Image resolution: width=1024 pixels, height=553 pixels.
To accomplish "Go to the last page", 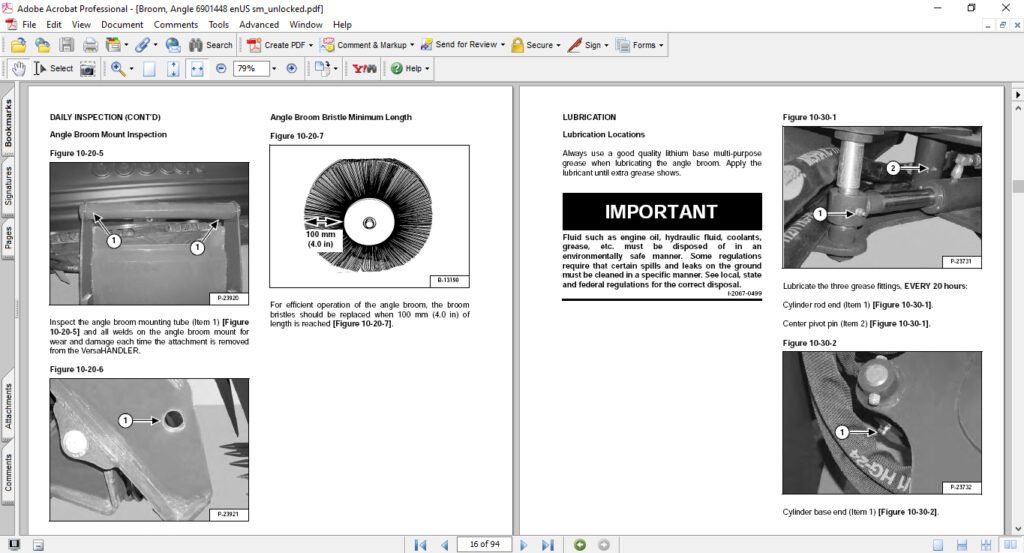I will pos(547,544).
